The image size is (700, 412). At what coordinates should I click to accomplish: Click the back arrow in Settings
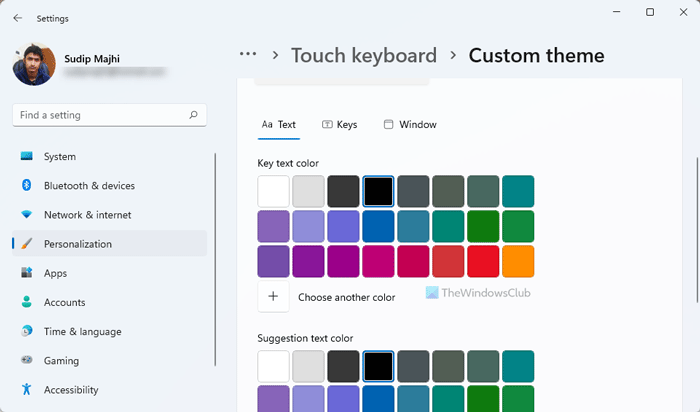[17, 18]
